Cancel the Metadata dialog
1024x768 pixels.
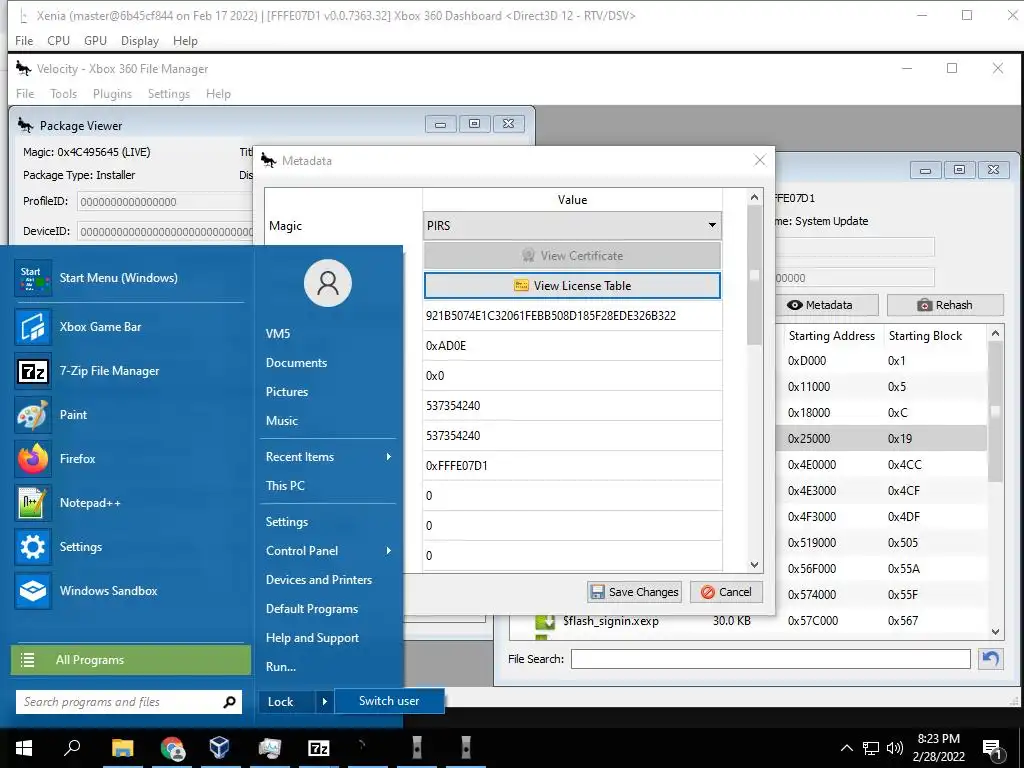click(726, 592)
